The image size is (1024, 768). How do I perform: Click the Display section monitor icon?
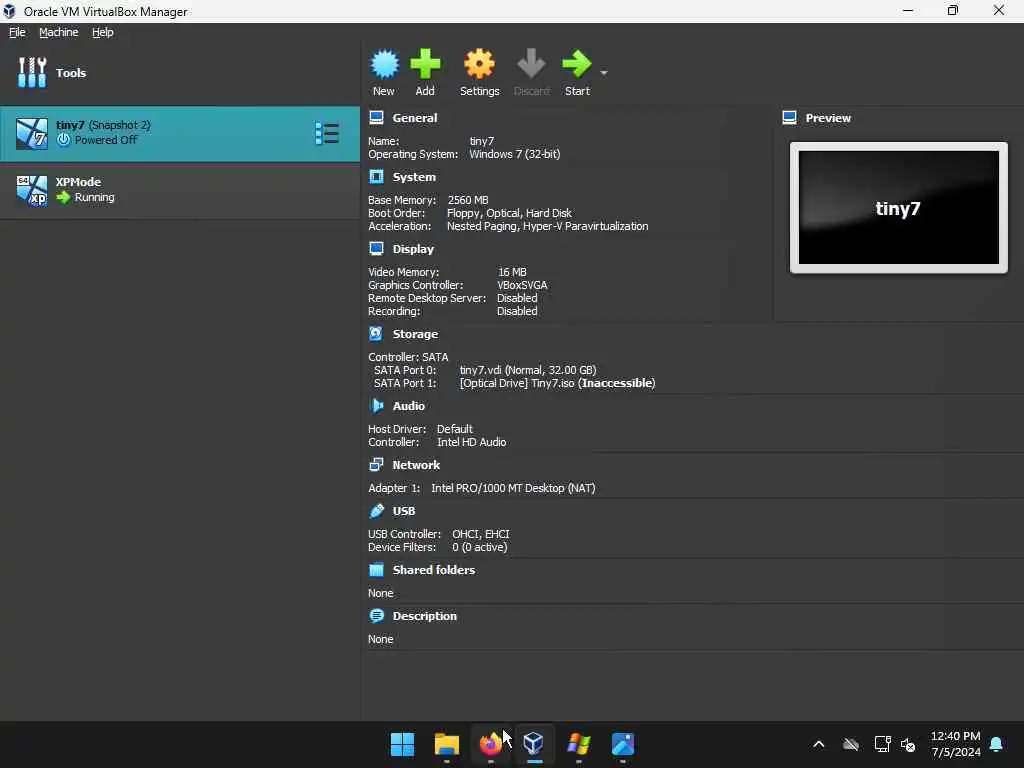pyautogui.click(x=376, y=248)
